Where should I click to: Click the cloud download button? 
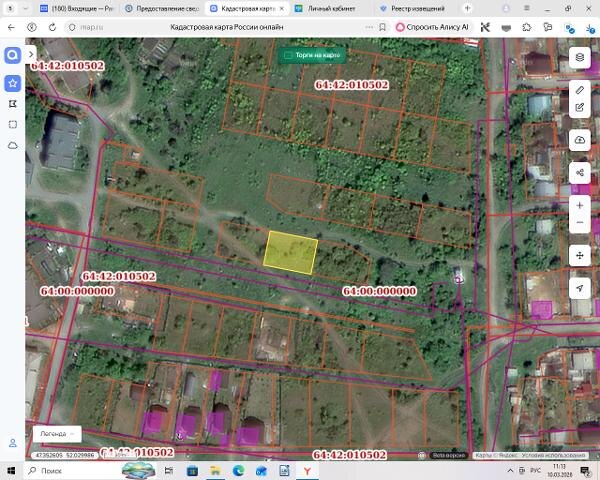[x=580, y=140]
